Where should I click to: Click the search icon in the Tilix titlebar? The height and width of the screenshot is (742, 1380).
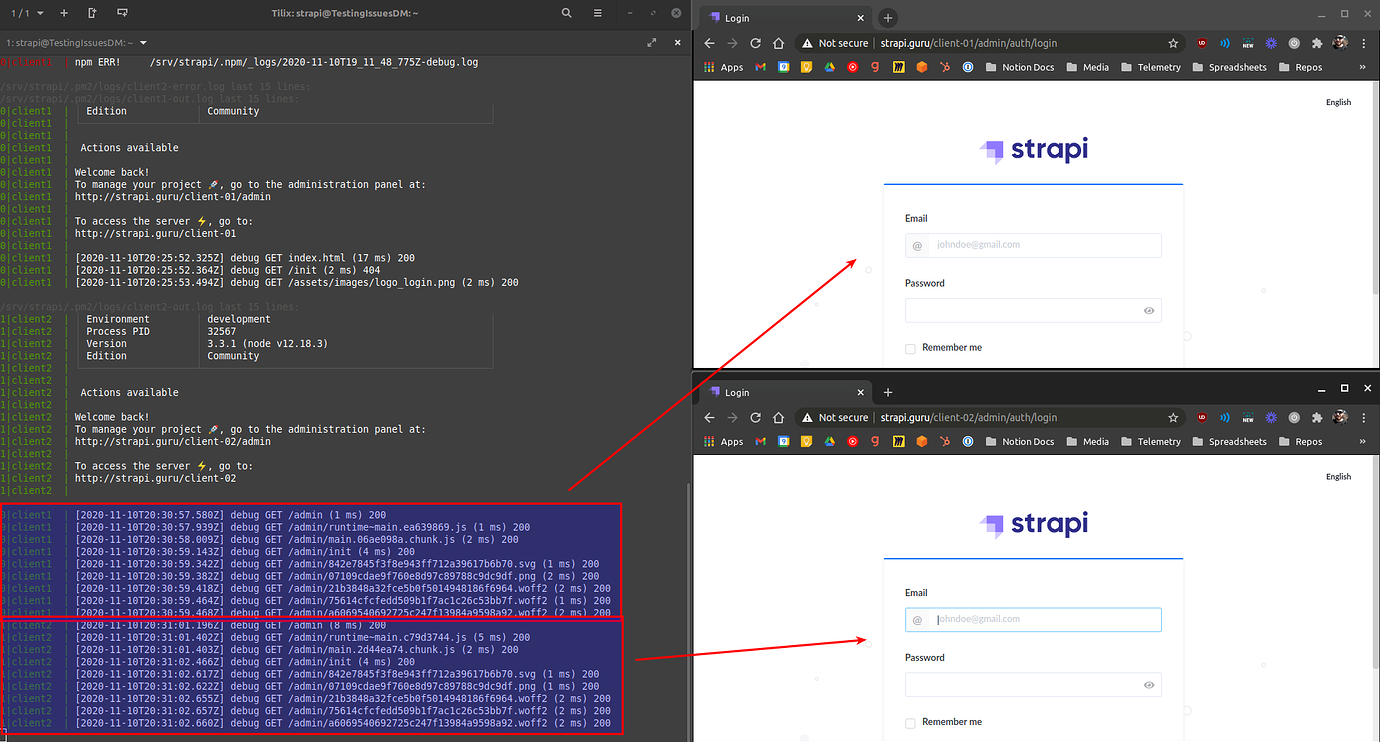(x=566, y=13)
